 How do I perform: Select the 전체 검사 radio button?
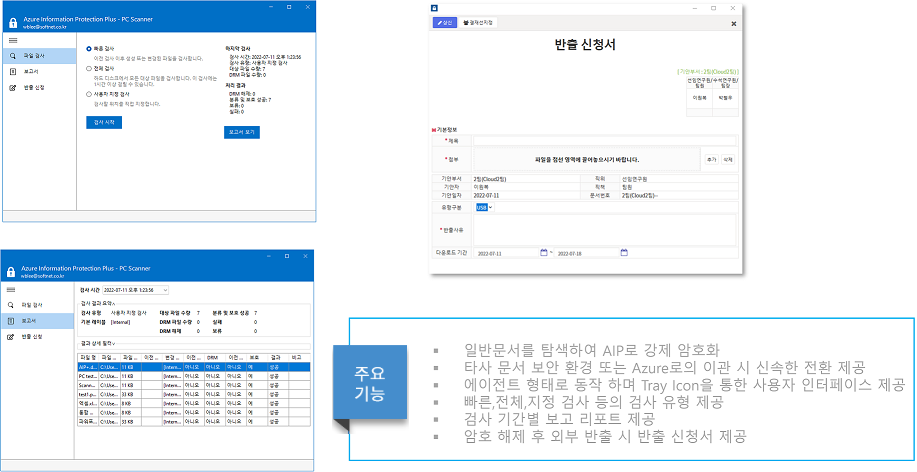[x=89, y=69]
